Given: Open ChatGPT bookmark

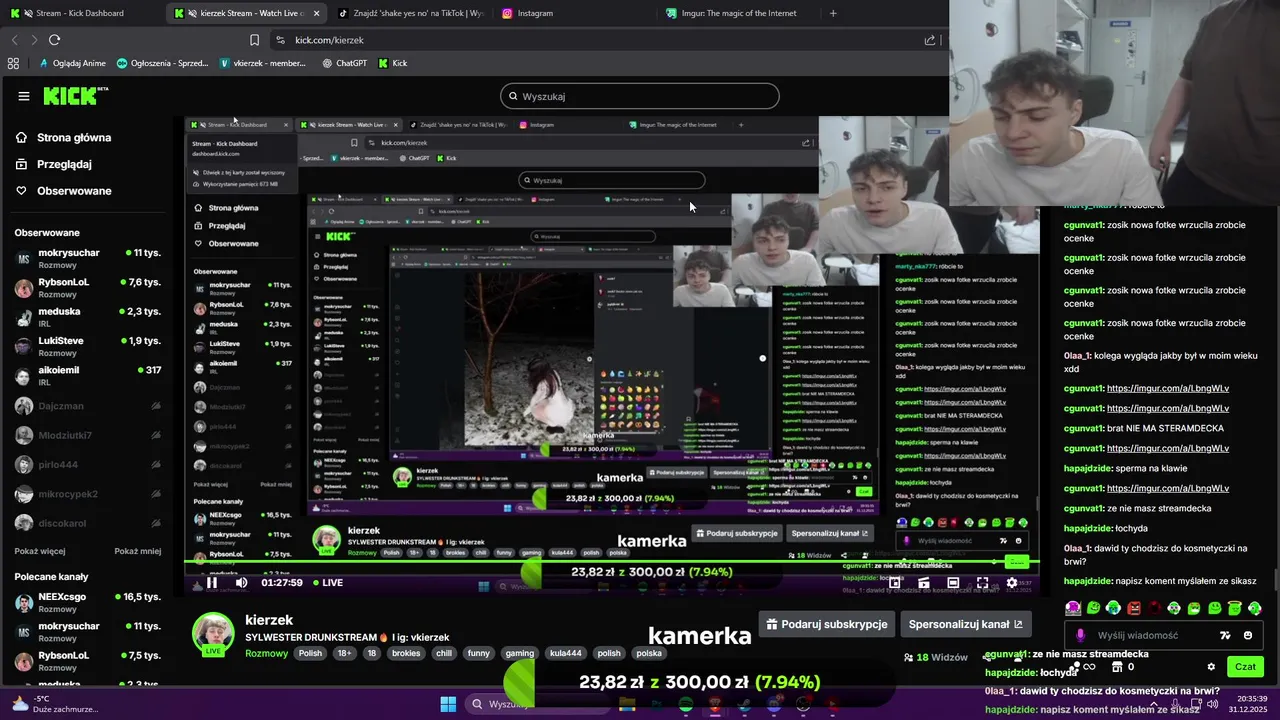Looking at the screenshot, I should click(344, 63).
